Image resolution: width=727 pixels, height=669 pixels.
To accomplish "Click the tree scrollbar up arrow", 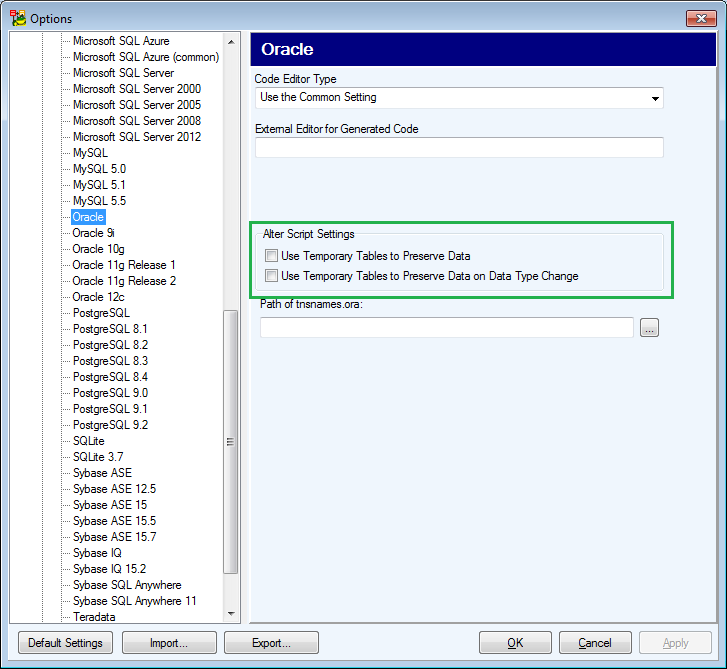I will 231,42.
